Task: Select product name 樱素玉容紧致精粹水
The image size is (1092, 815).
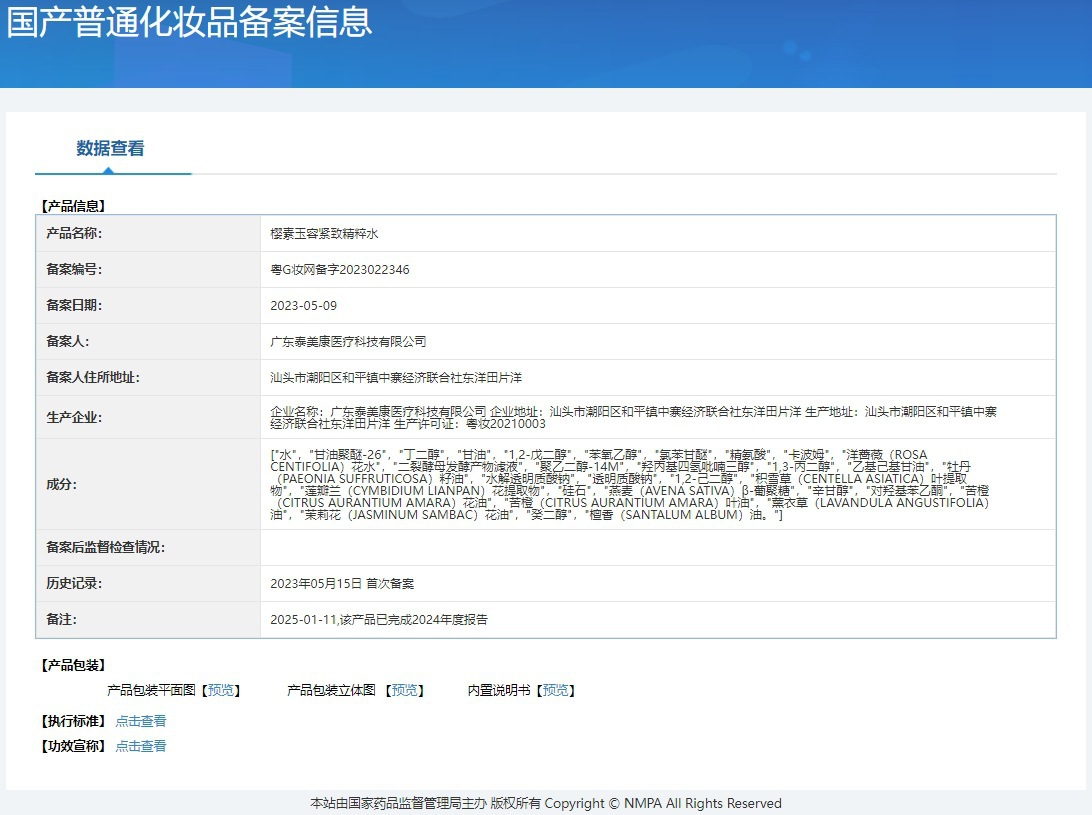Action: (x=324, y=234)
